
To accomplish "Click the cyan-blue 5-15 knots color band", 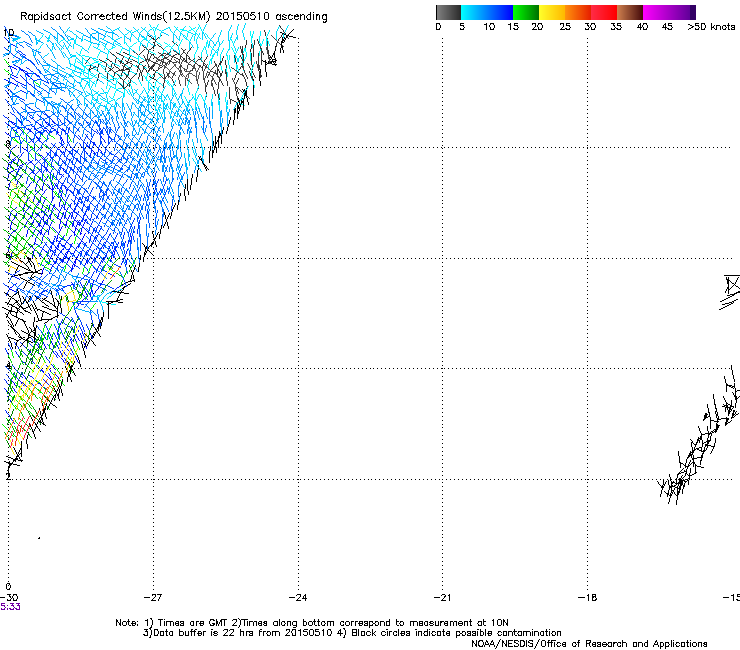I will [x=487, y=12].
